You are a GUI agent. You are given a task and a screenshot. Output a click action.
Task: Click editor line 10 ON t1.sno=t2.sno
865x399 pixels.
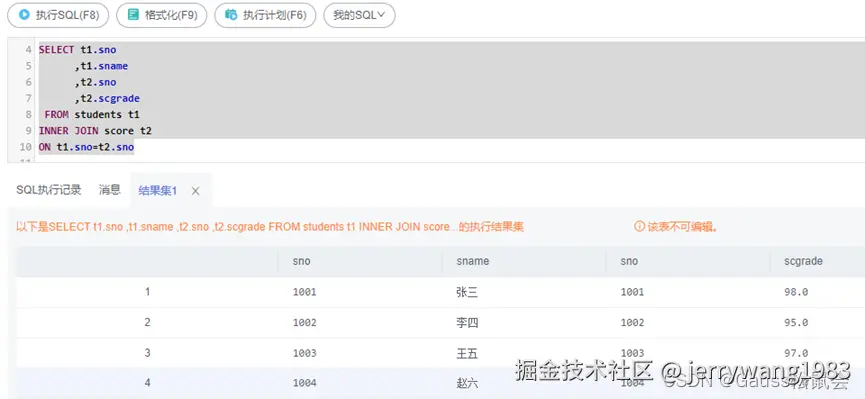coord(86,147)
